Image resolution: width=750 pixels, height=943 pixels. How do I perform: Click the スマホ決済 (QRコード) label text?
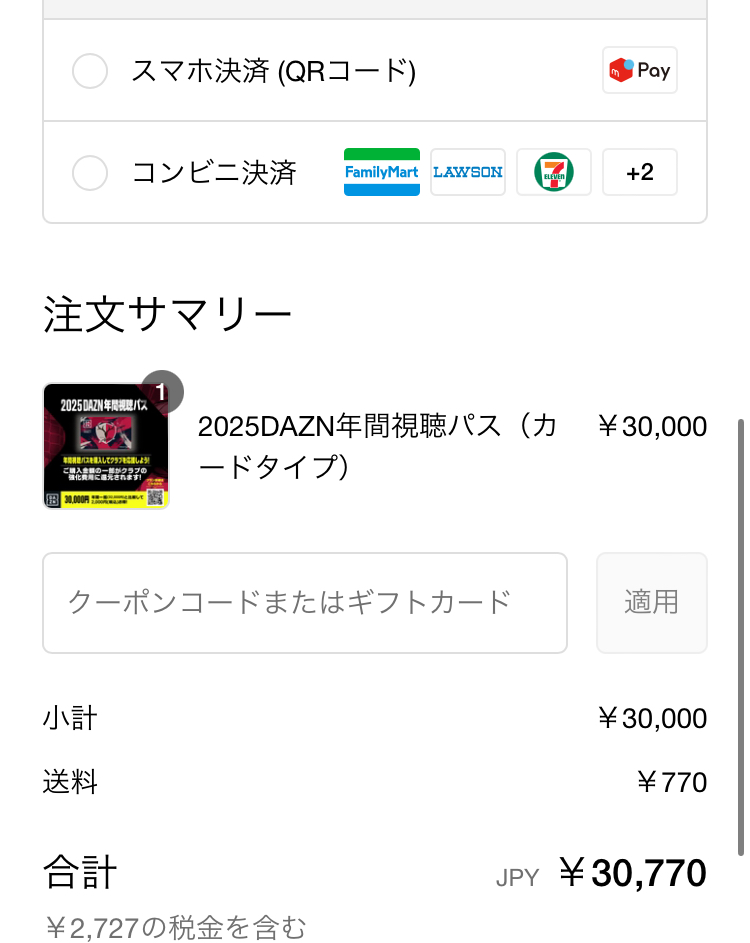click(x=274, y=71)
